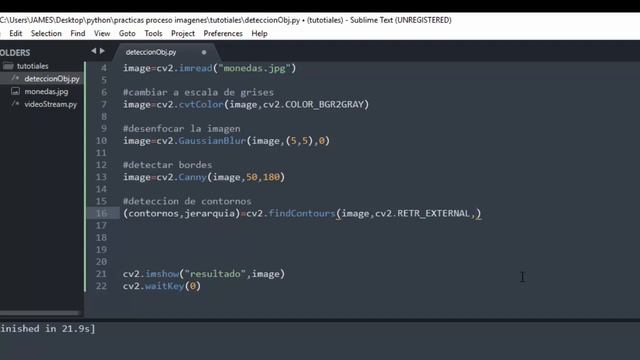Switch to the deteccionObj.py tab
Viewport: 640px width, 360px height.
click(x=151, y=52)
